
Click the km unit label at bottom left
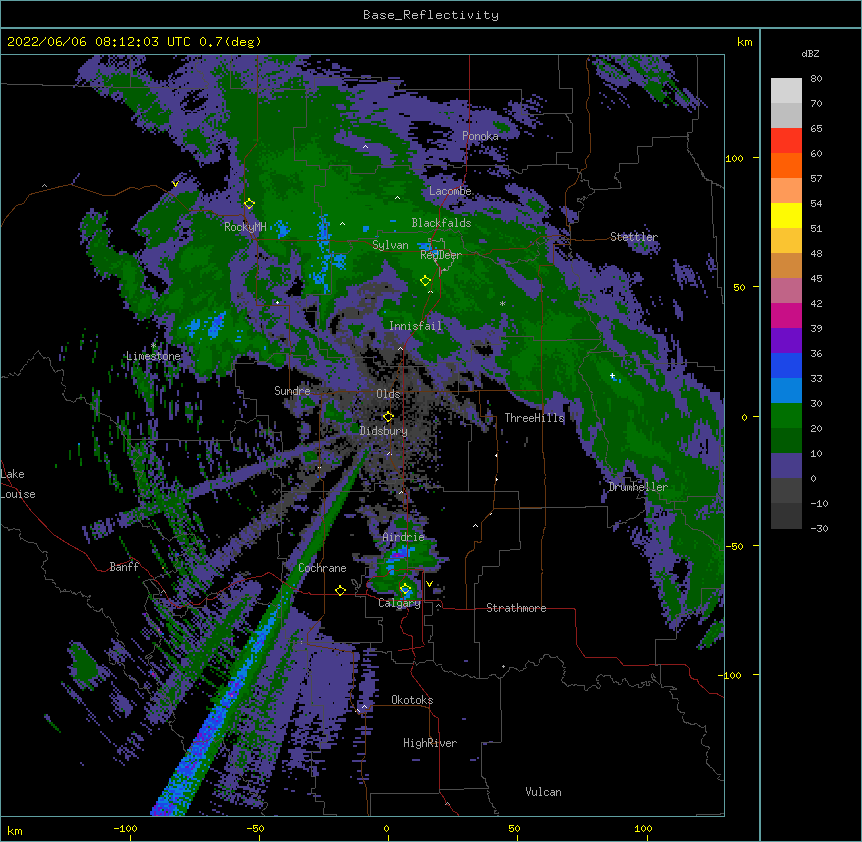click(x=15, y=831)
